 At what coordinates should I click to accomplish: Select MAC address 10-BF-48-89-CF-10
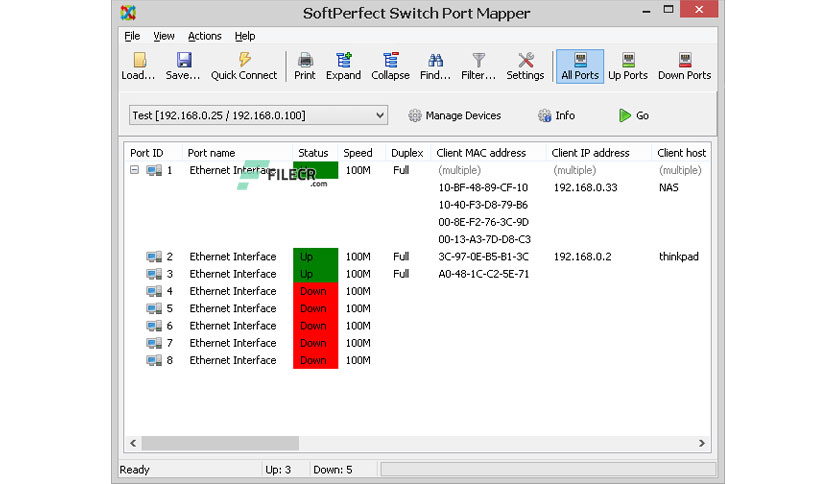483,188
